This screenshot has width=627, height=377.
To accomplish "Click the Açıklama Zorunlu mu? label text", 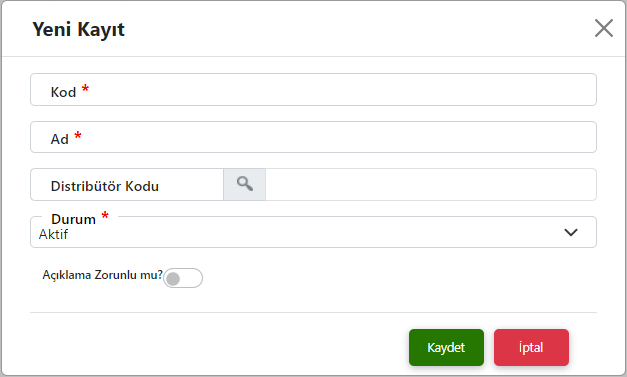I will tap(102, 275).
